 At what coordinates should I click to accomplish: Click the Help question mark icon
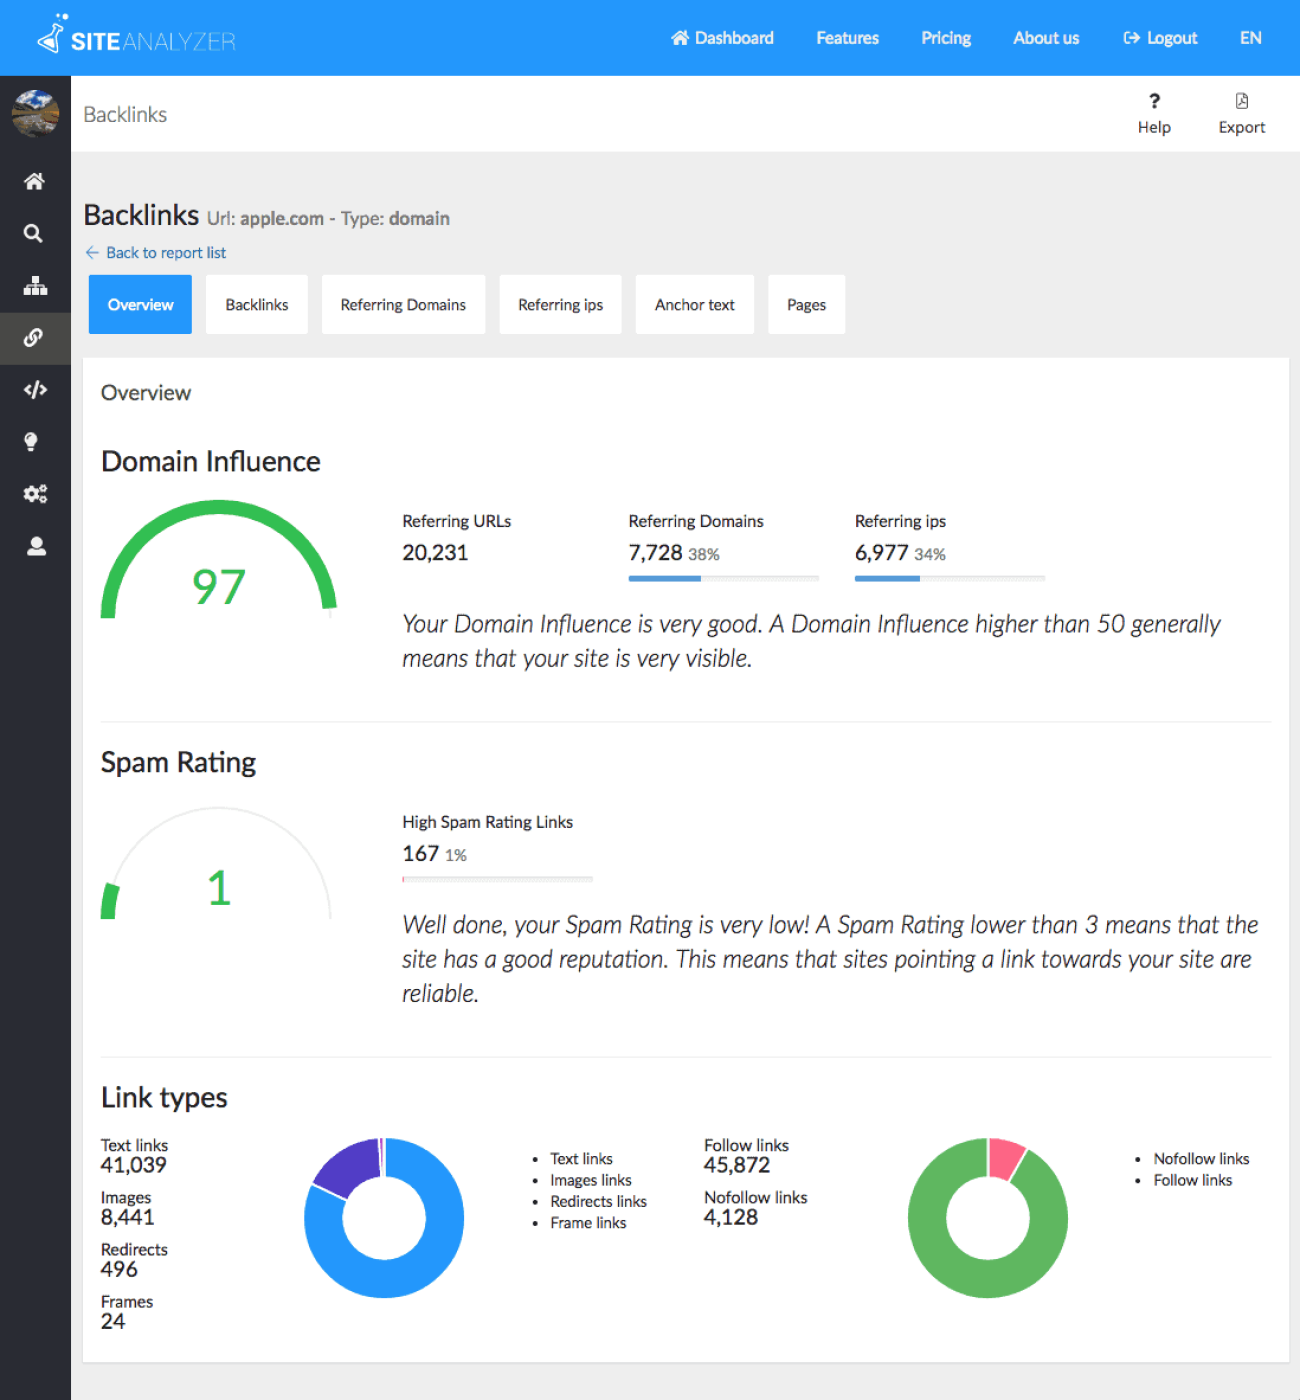(x=1154, y=101)
